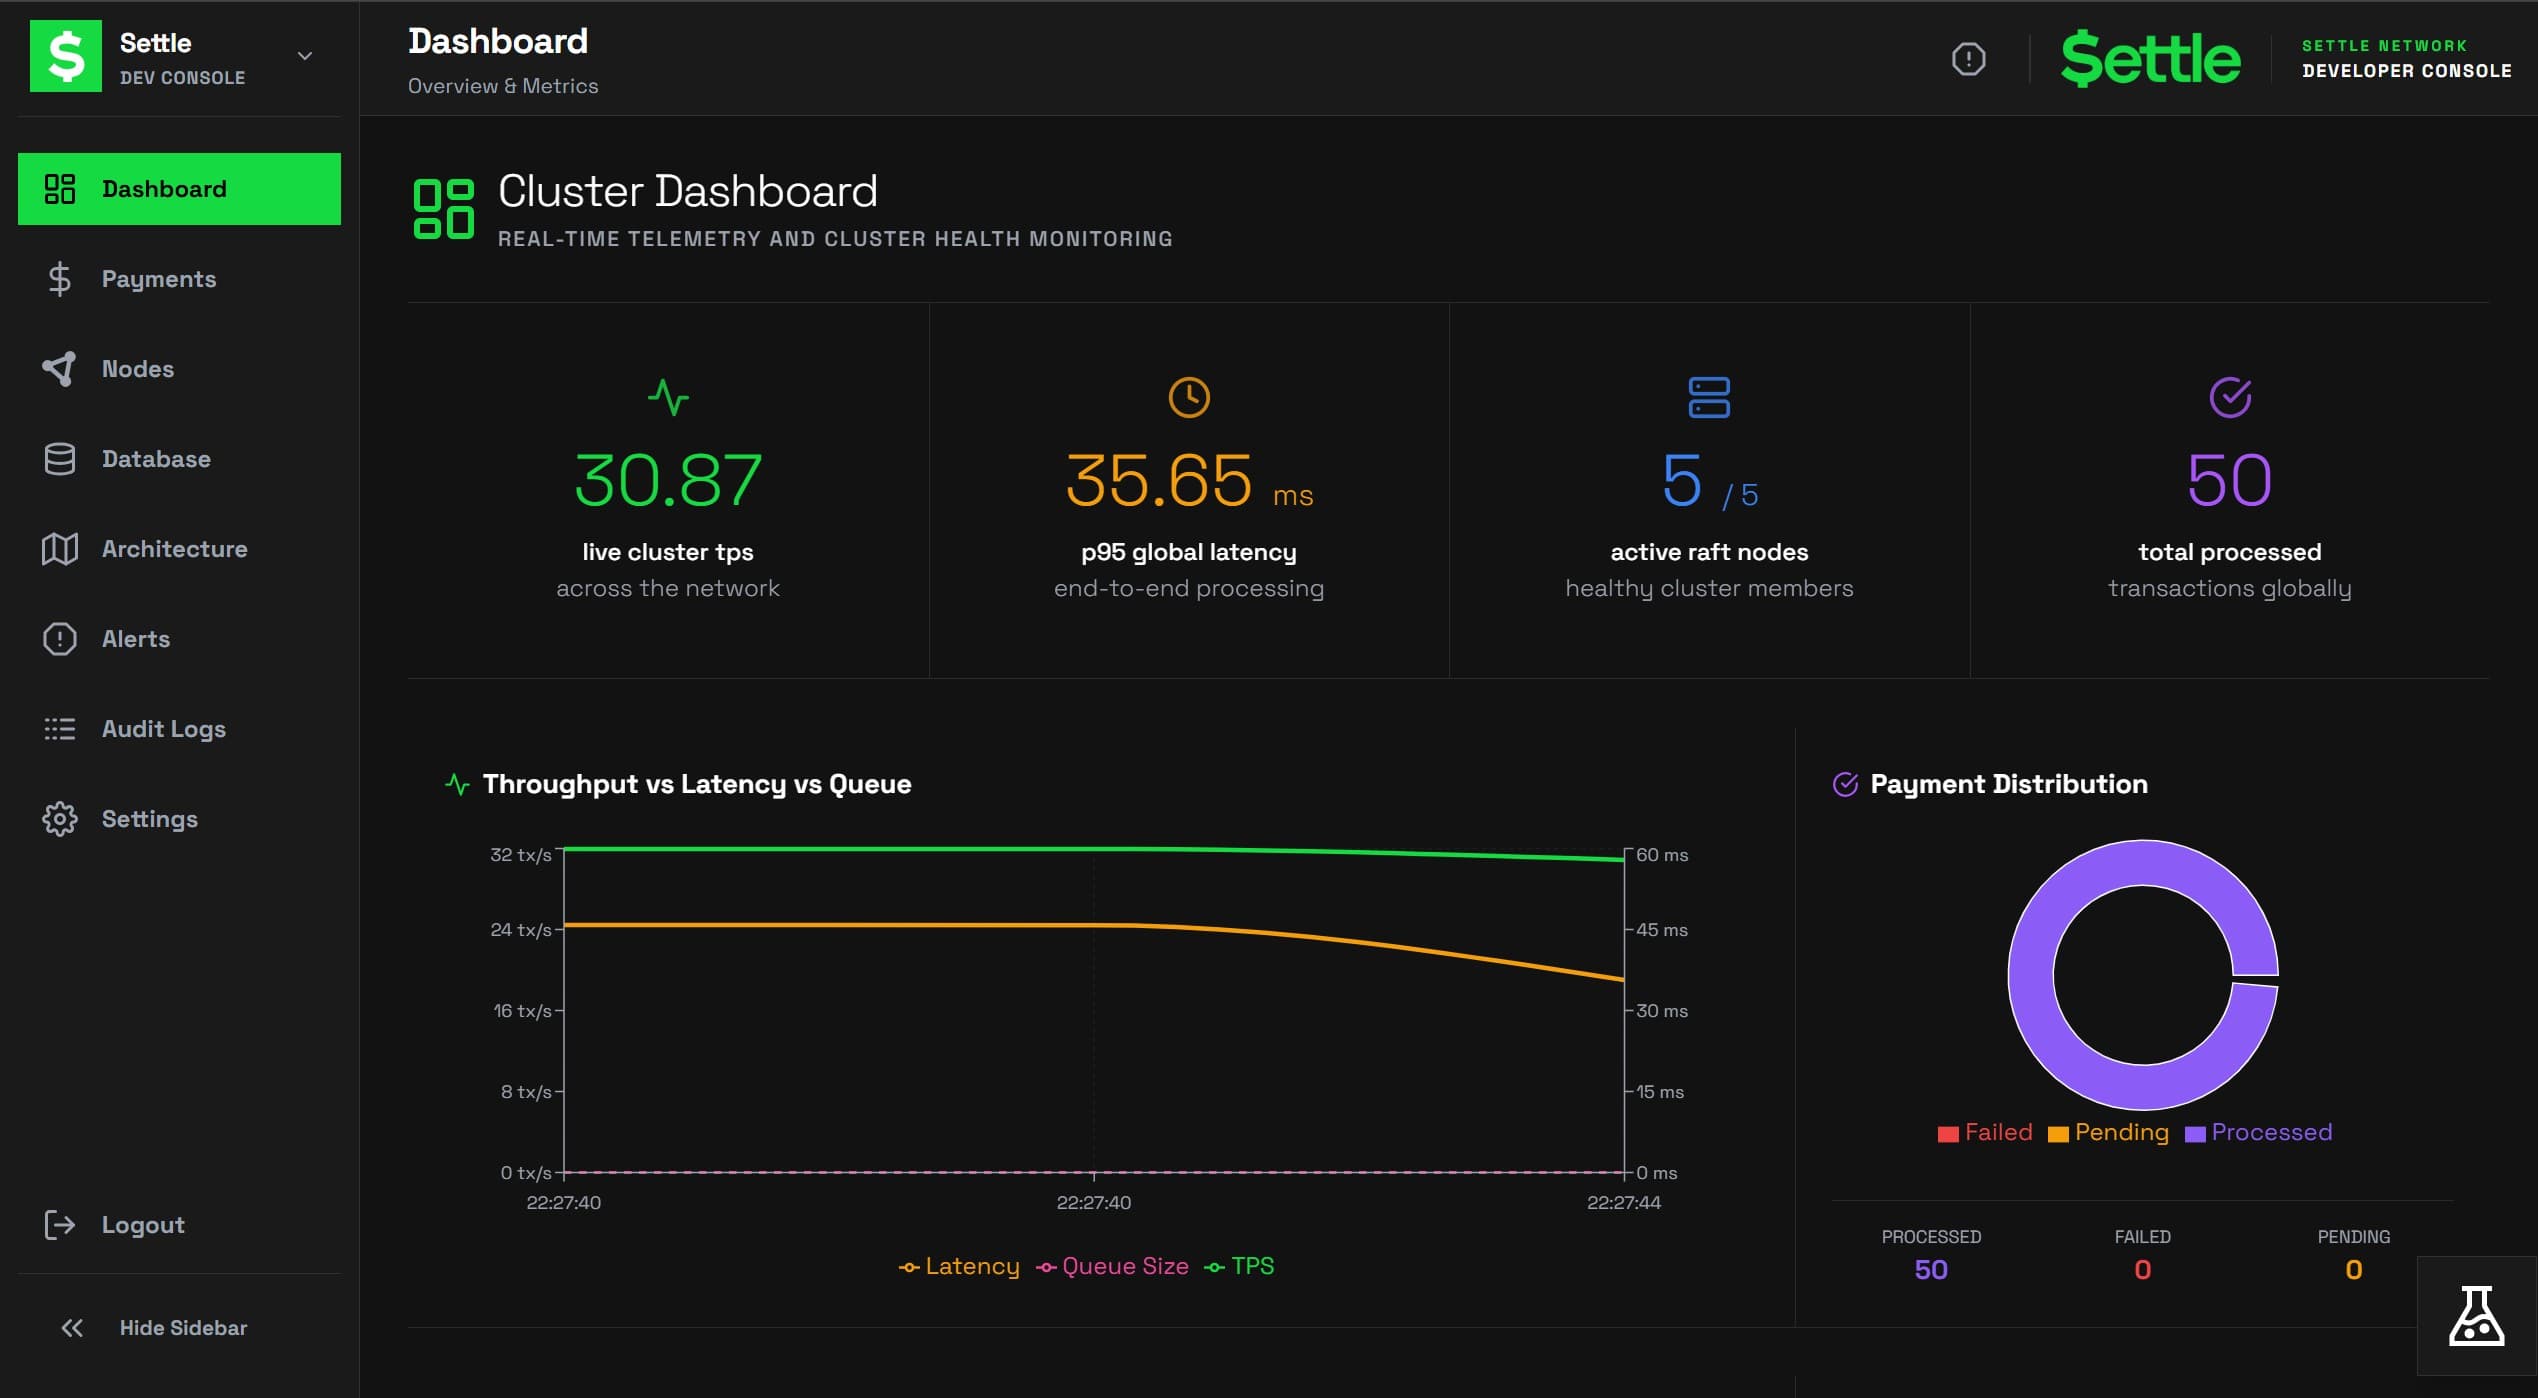2538x1398 pixels.
Task: Toggle the Failed slice in donut legend
Action: pyautogui.click(x=1985, y=1132)
